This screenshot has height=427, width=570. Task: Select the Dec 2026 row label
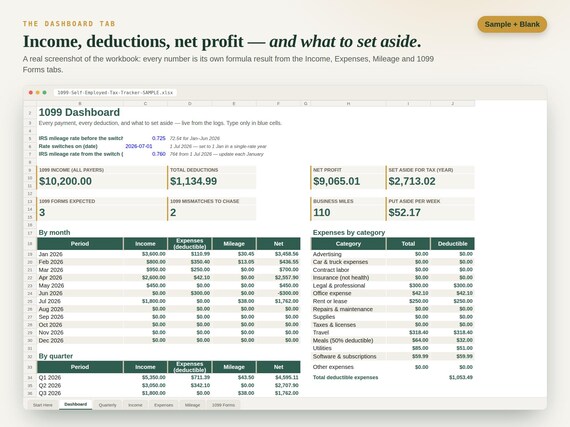tap(51, 341)
